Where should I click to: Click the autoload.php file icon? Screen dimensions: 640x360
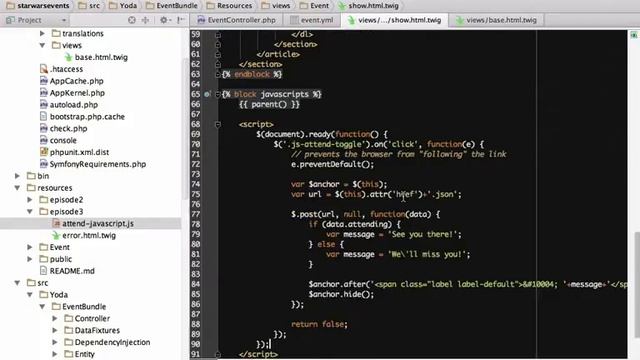(44, 104)
